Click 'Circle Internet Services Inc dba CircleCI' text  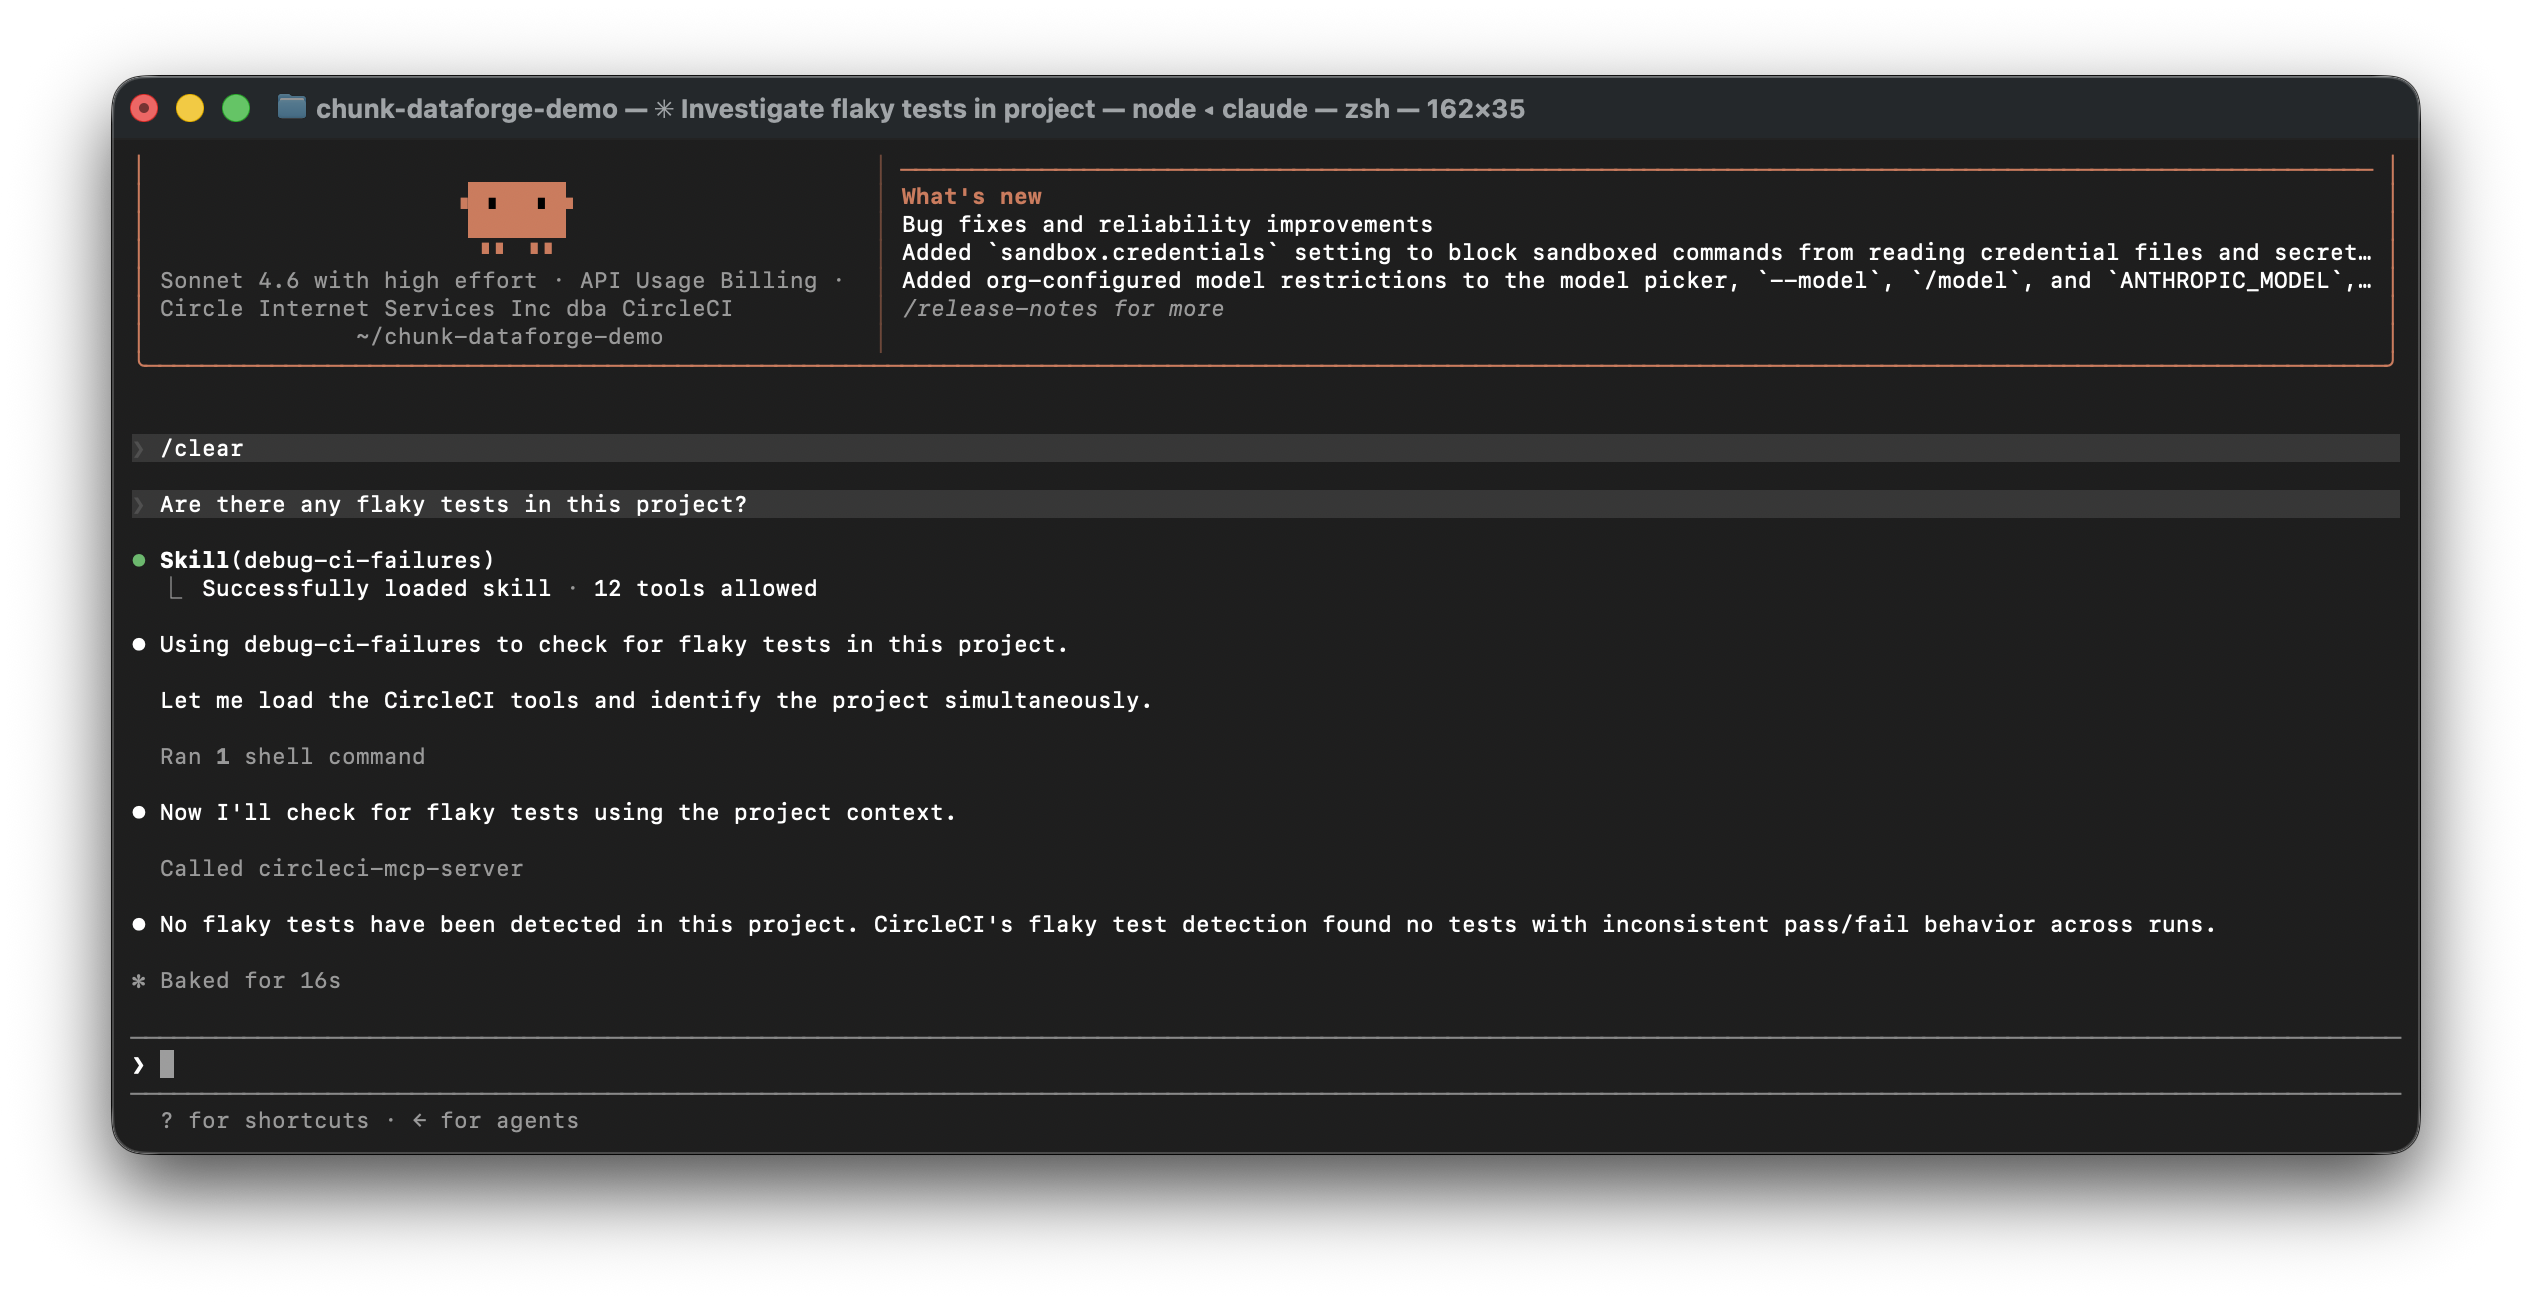pyautogui.click(x=446, y=309)
